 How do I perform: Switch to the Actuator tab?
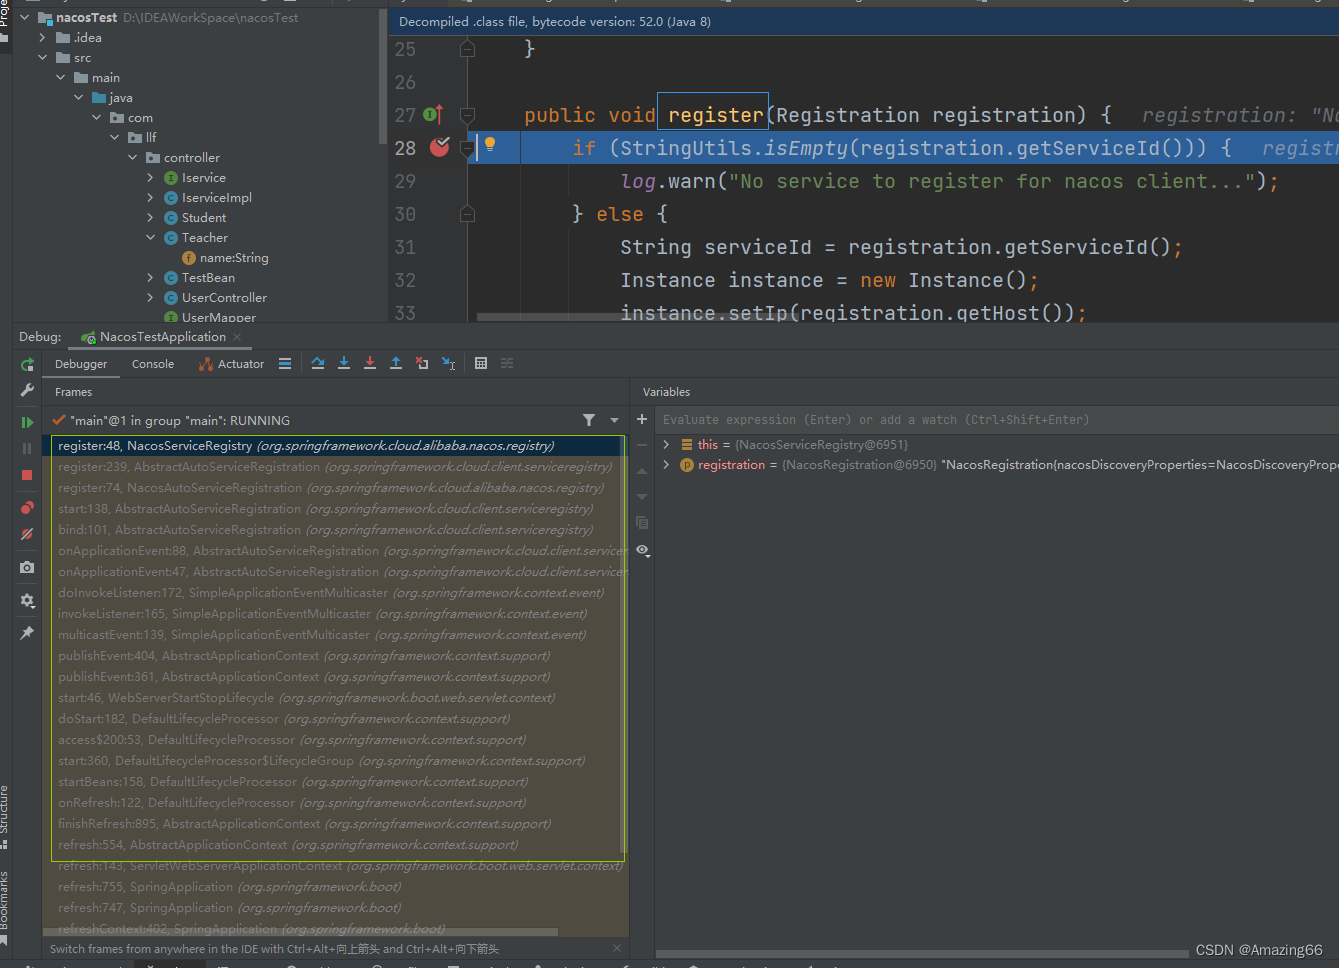232,364
